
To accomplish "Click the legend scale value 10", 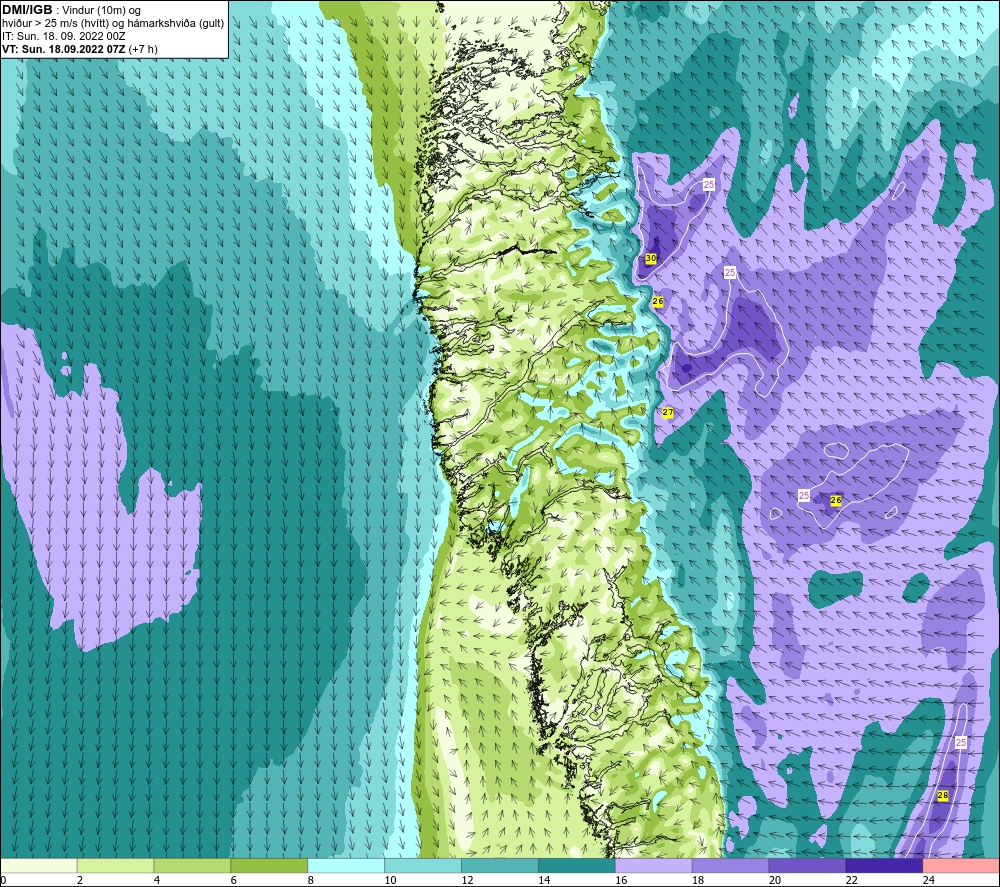I will [390, 880].
